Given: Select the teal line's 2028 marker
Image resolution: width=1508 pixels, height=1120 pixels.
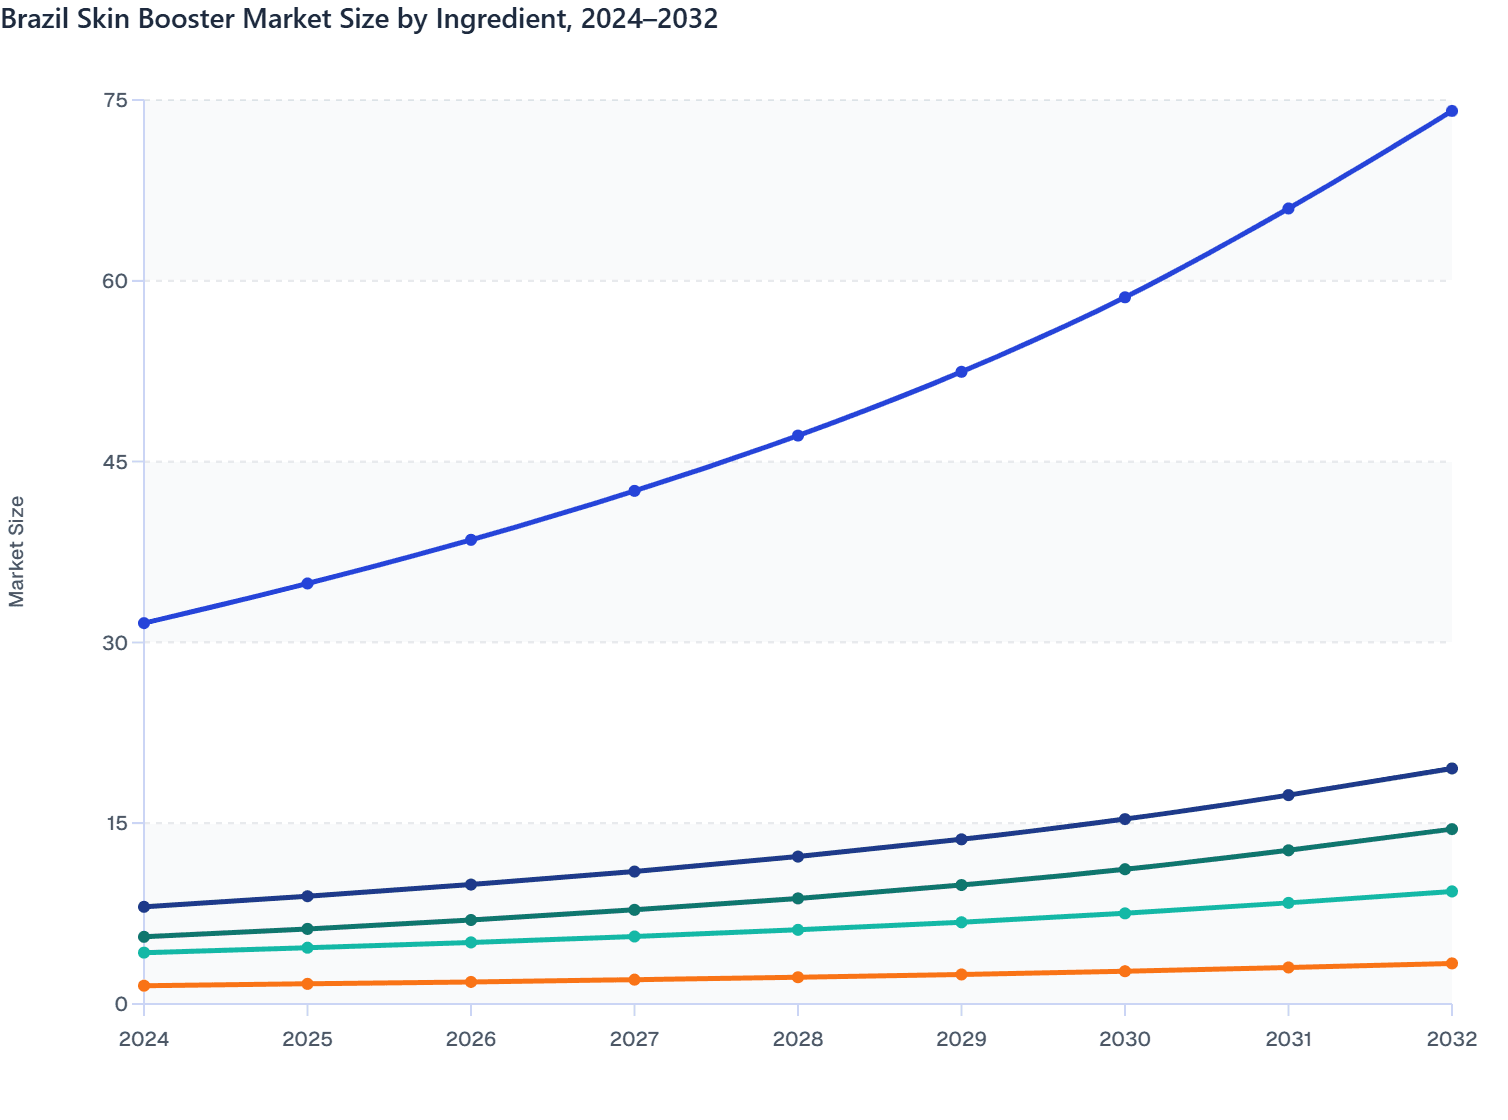Looking at the screenshot, I should [x=796, y=930].
